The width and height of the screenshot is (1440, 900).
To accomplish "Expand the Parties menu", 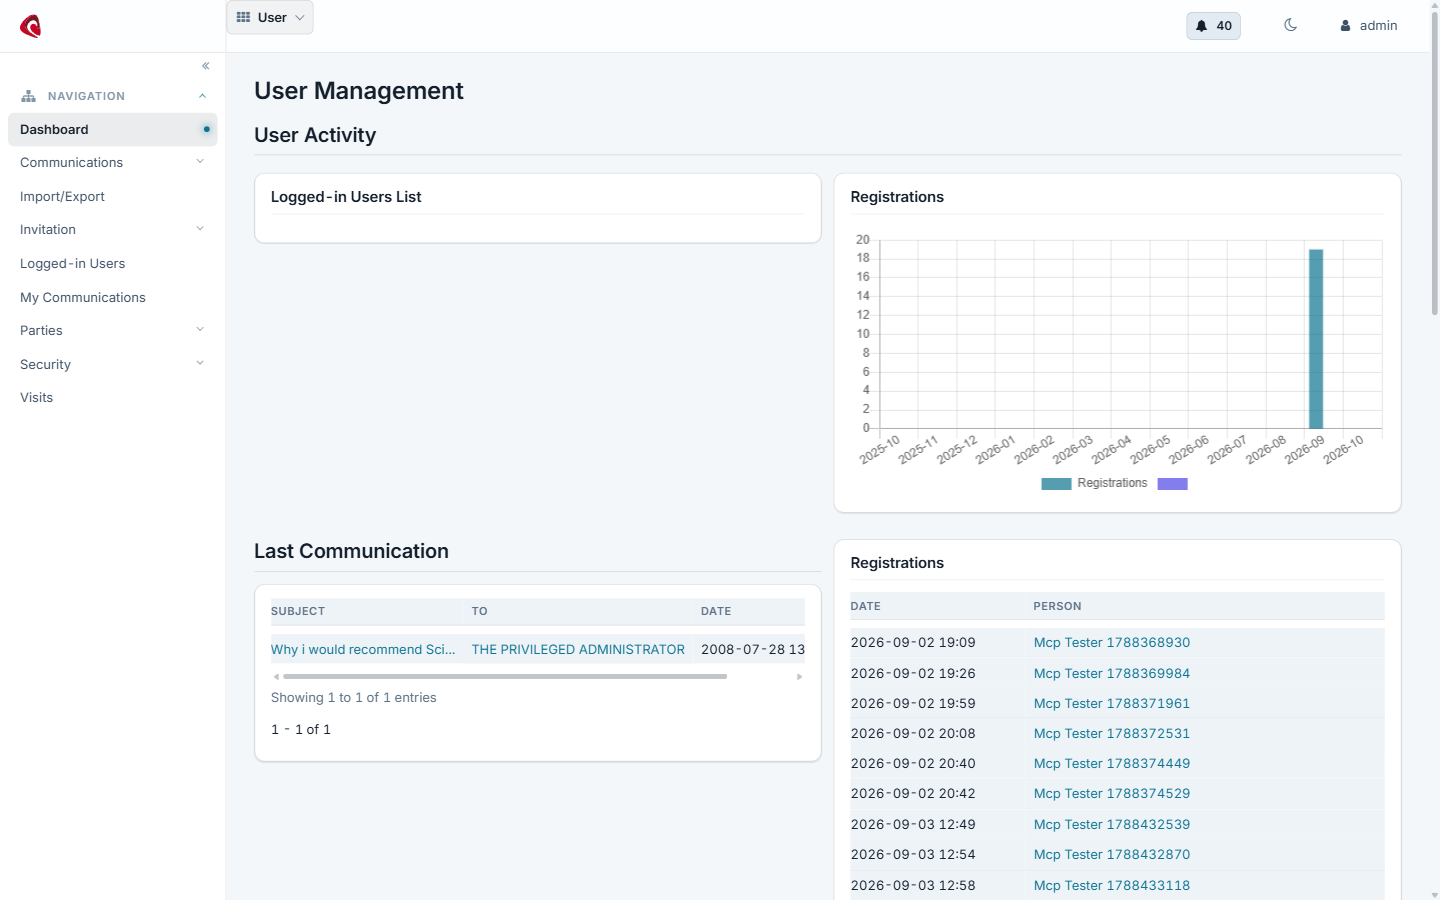I will pyautogui.click(x=113, y=330).
